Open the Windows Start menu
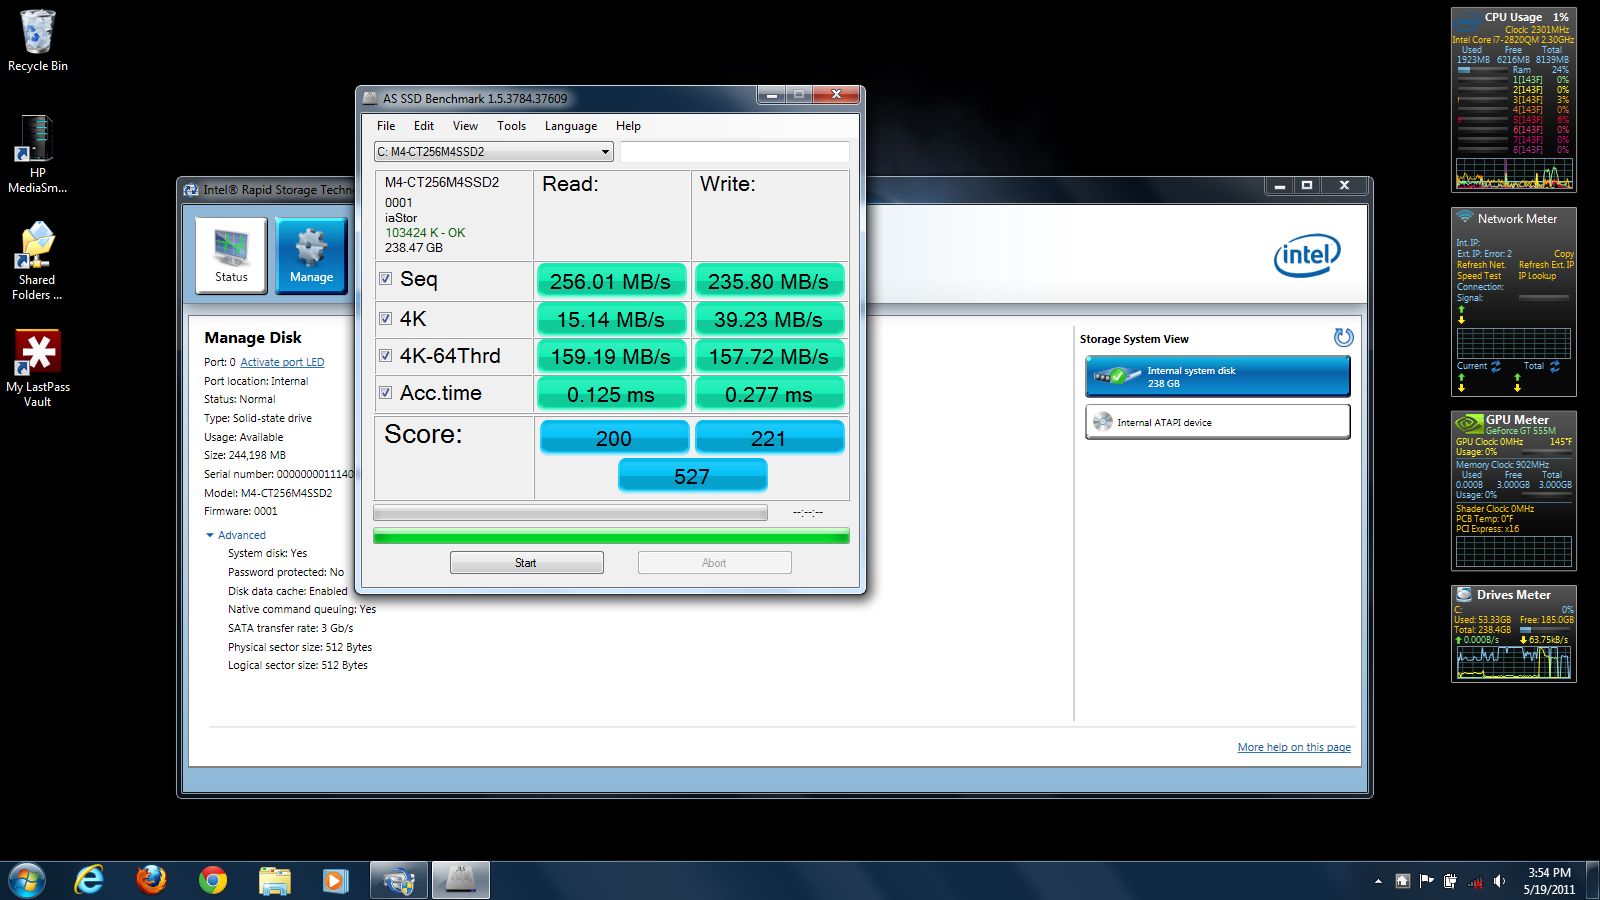The height and width of the screenshot is (900, 1600). pos(27,880)
